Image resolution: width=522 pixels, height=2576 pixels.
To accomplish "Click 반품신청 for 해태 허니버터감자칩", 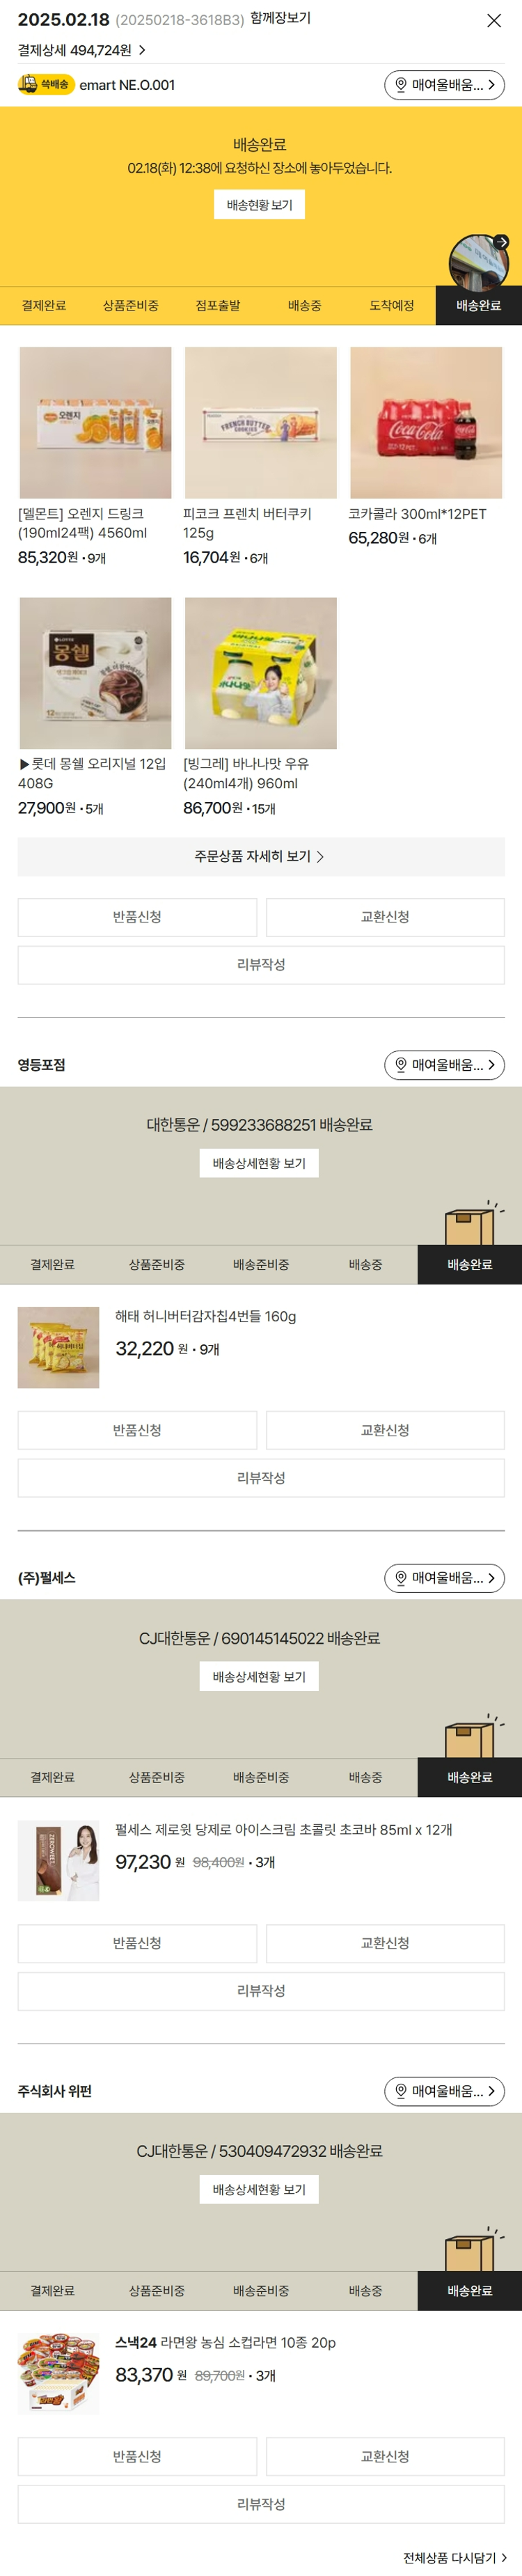I will [x=137, y=1430].
